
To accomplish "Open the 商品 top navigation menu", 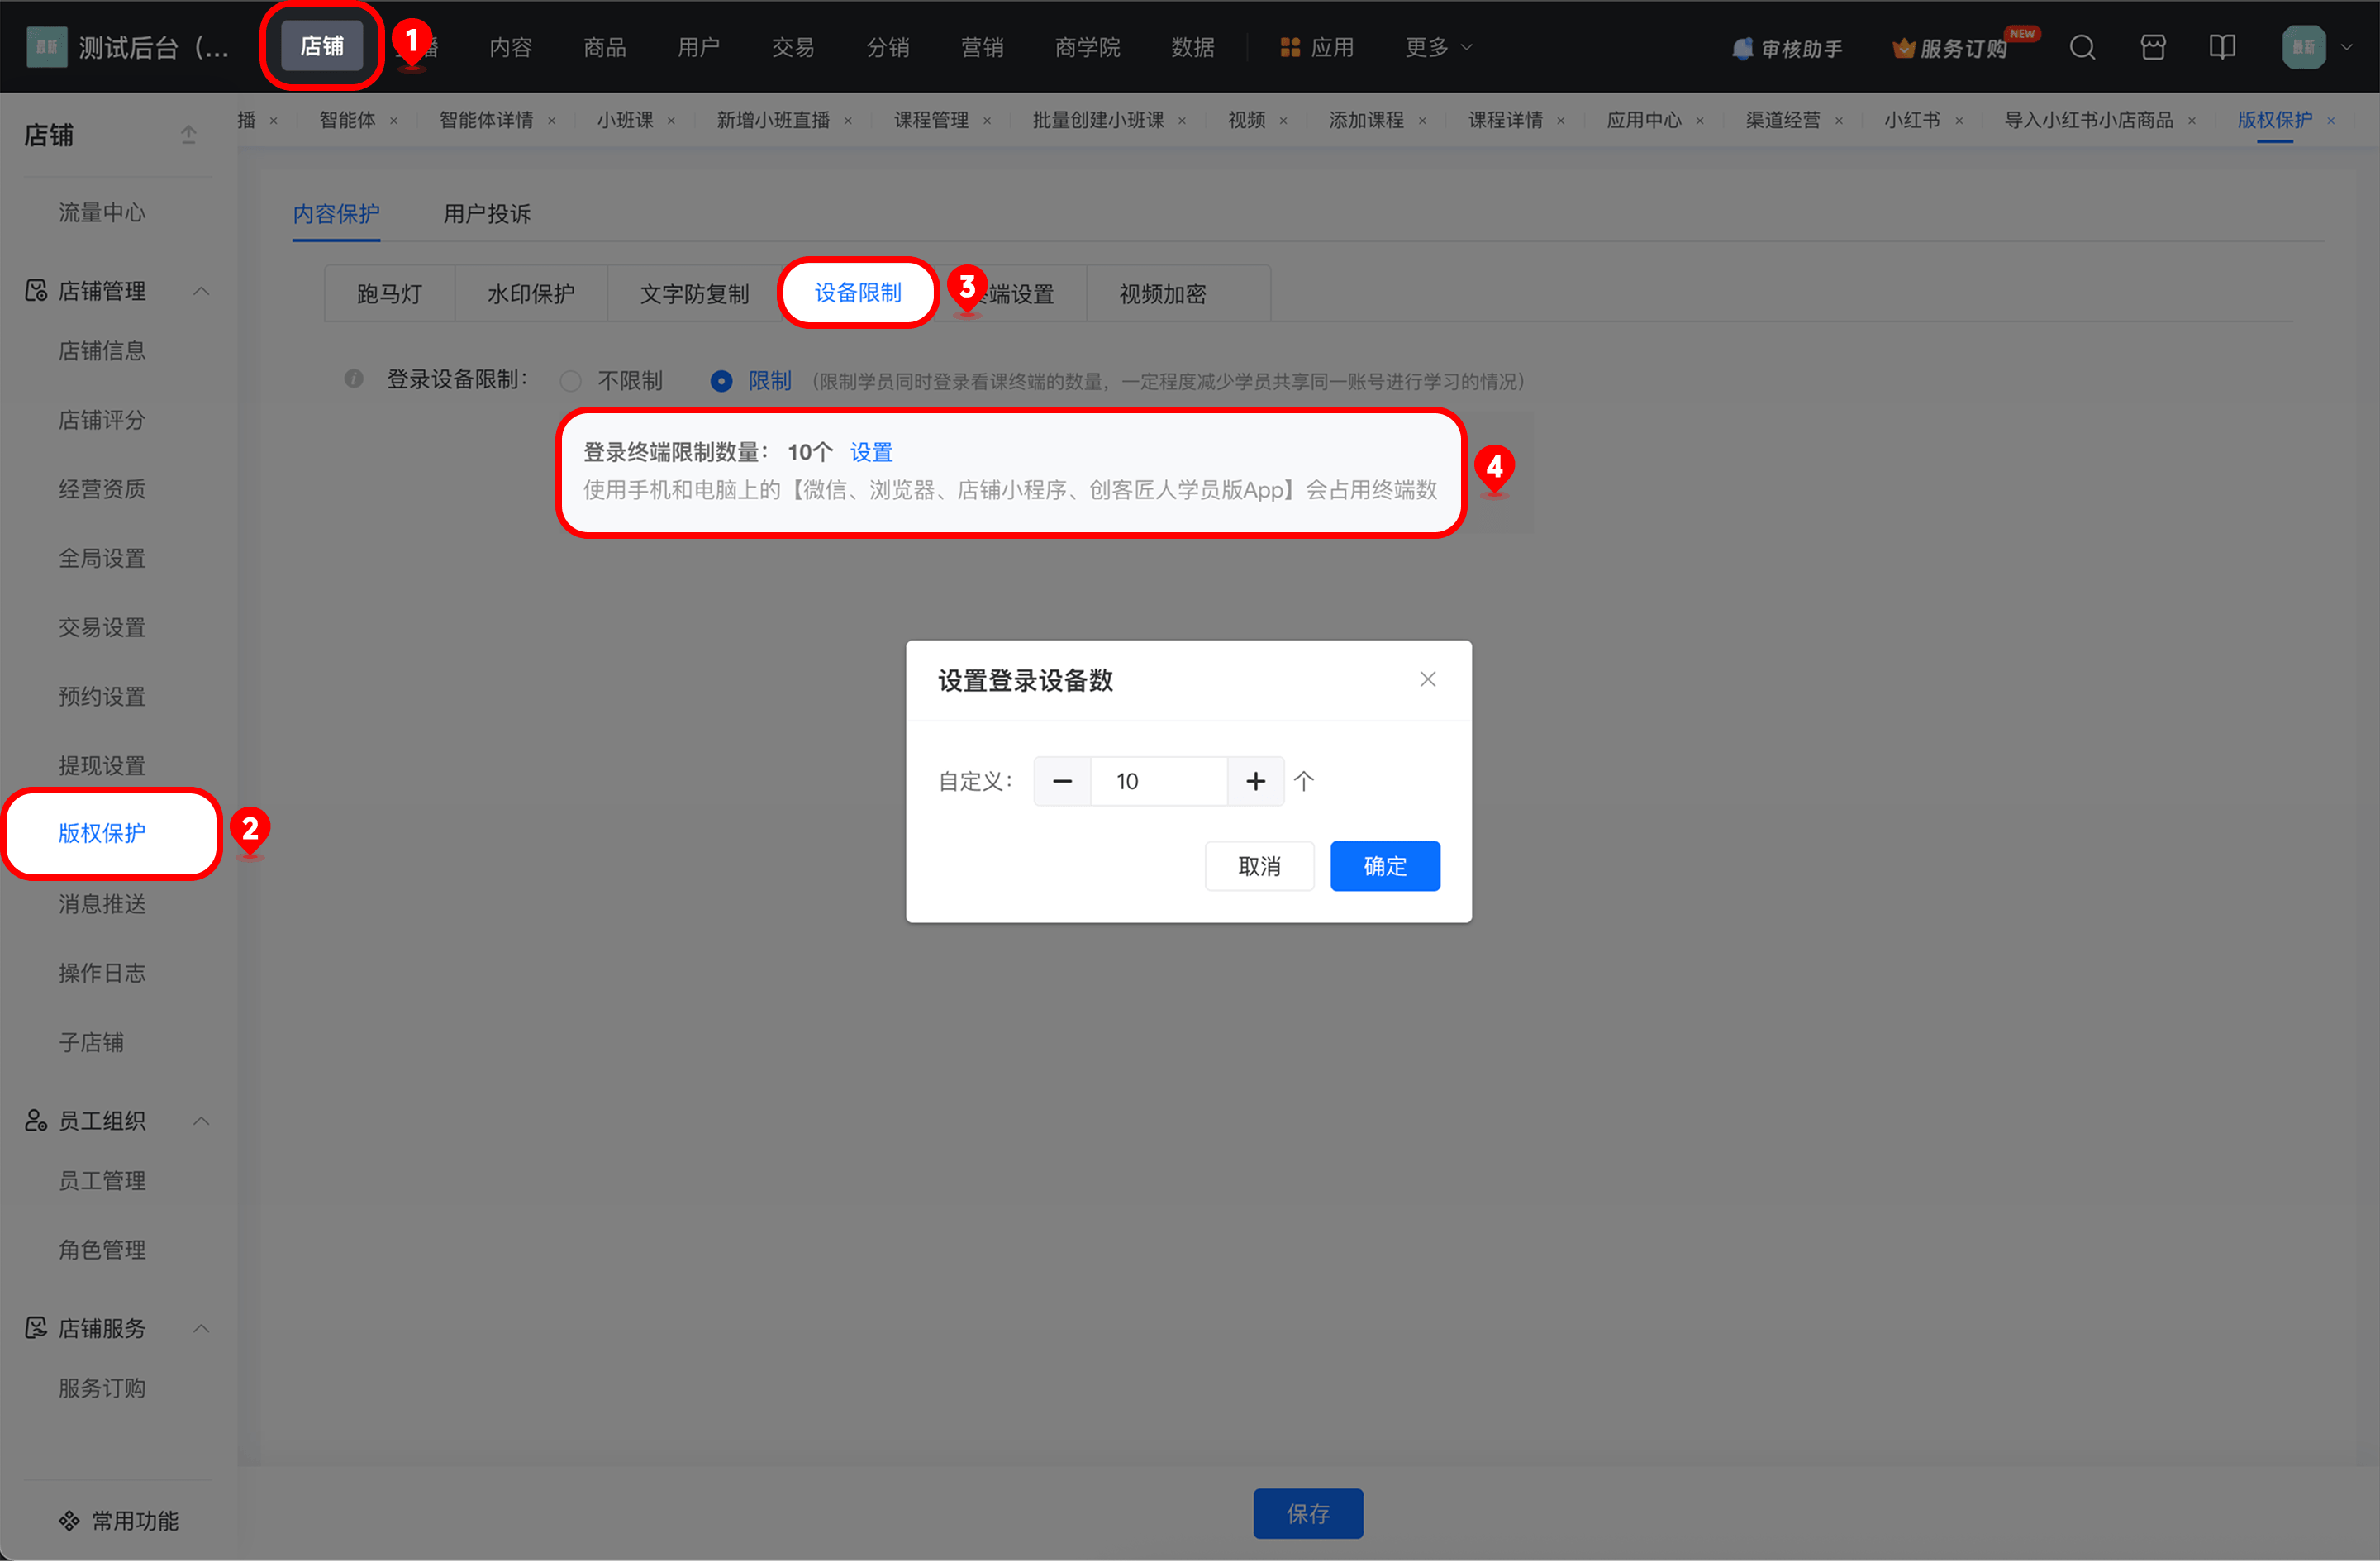I will tap(605, 47).
